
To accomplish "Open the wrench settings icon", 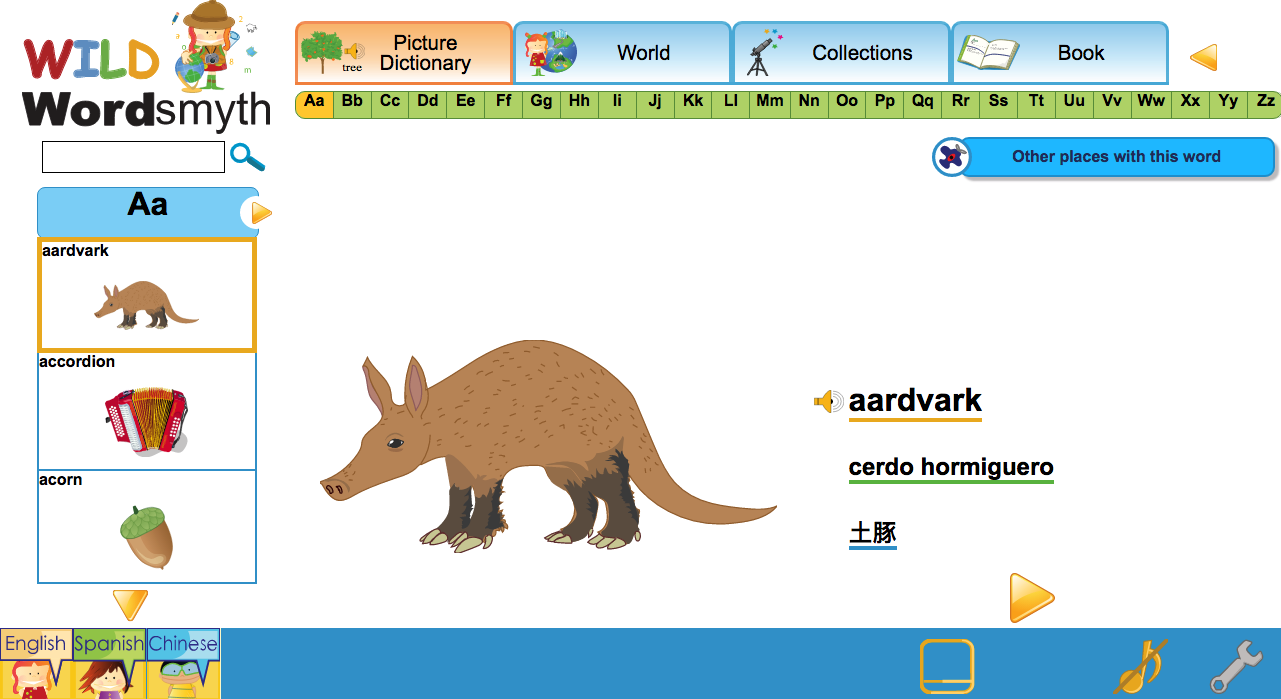I will tap(1236, 667).
